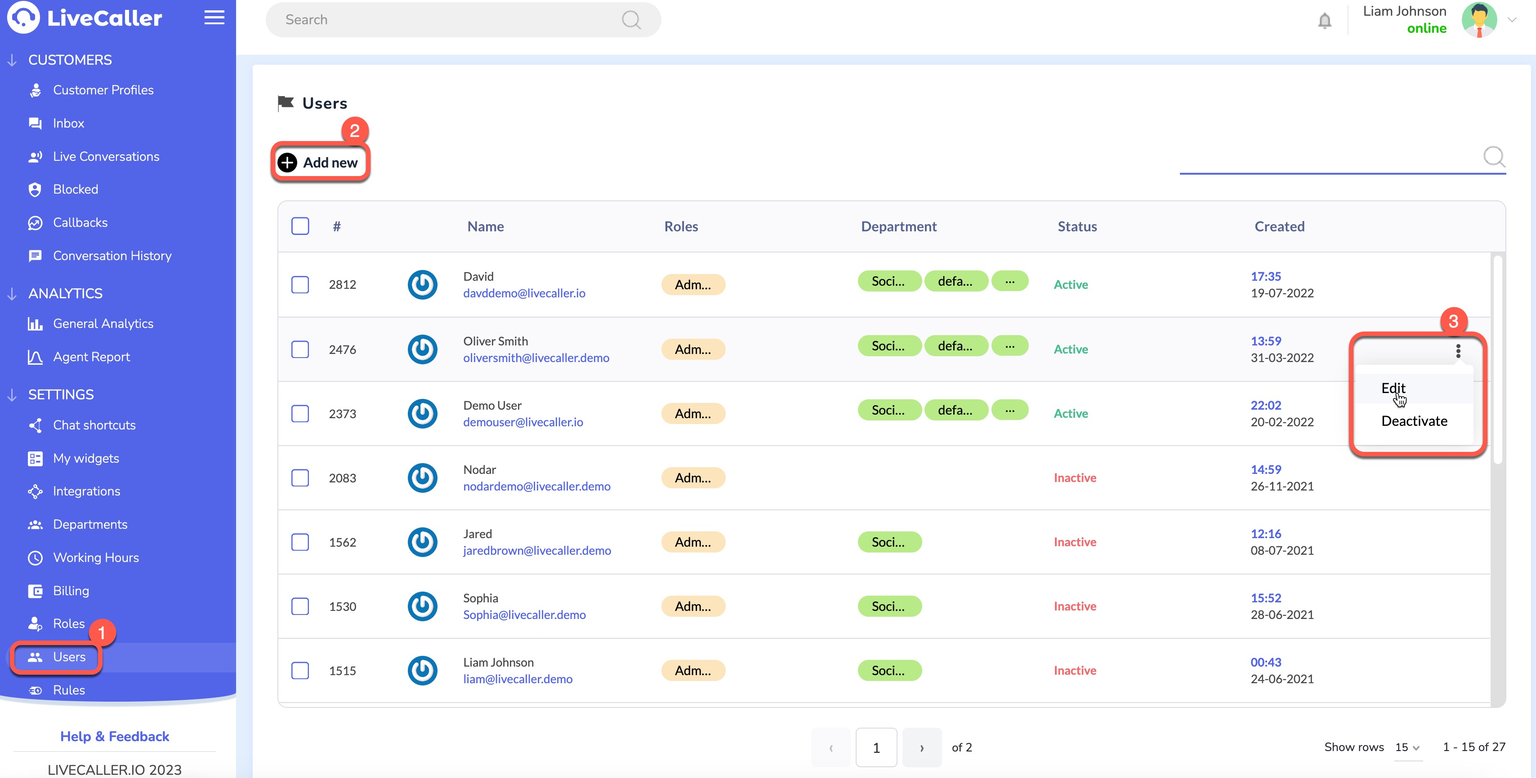Screen dimensions: 1536x778
Task: Click the users table search magnifier icon
Action: pos(1493,157)
